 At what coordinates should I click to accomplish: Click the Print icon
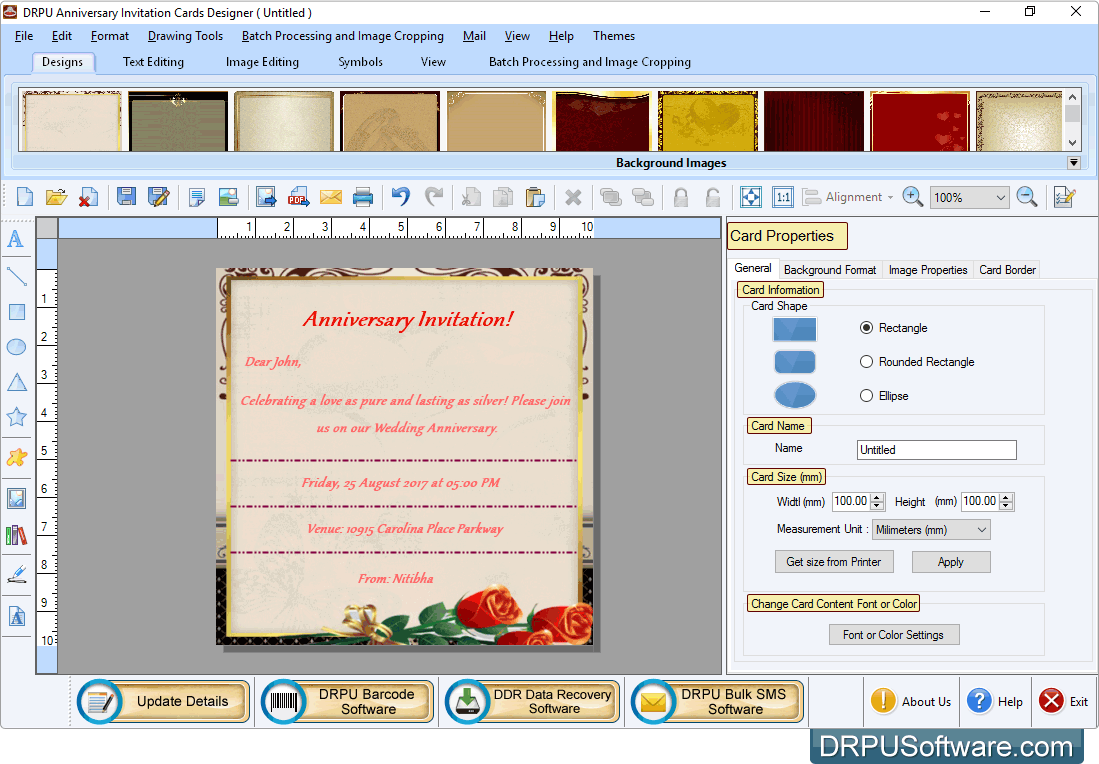(x=363, y=197)
